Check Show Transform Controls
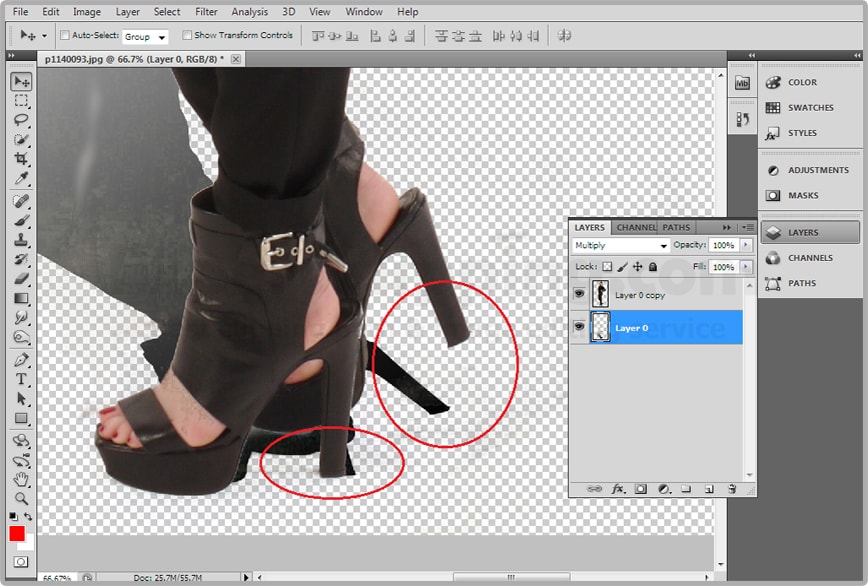Viewport: 868px width, 586px height. pyautogui.click(x=188, y=35)
